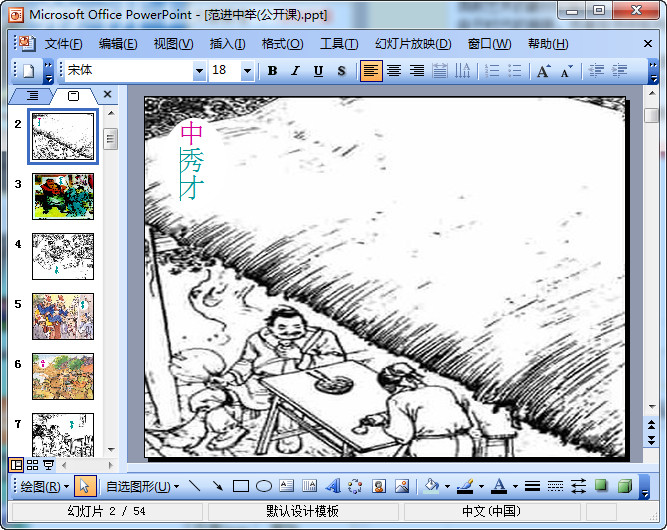Select slide 6 thumbnail
The height and width of the screenshot is (530, 667).
pyautogui.click(x=63, y=376)
